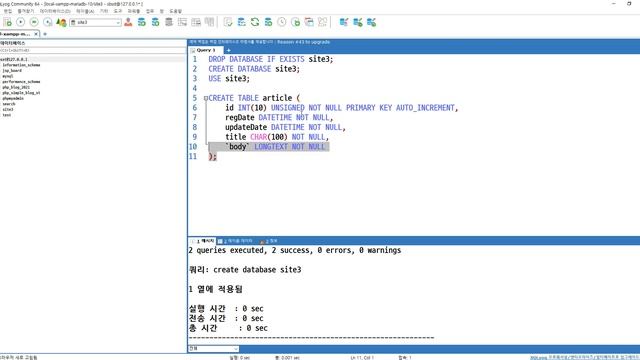Select the search database in tree
The image size is (640, 360).
tap(9, 104)
